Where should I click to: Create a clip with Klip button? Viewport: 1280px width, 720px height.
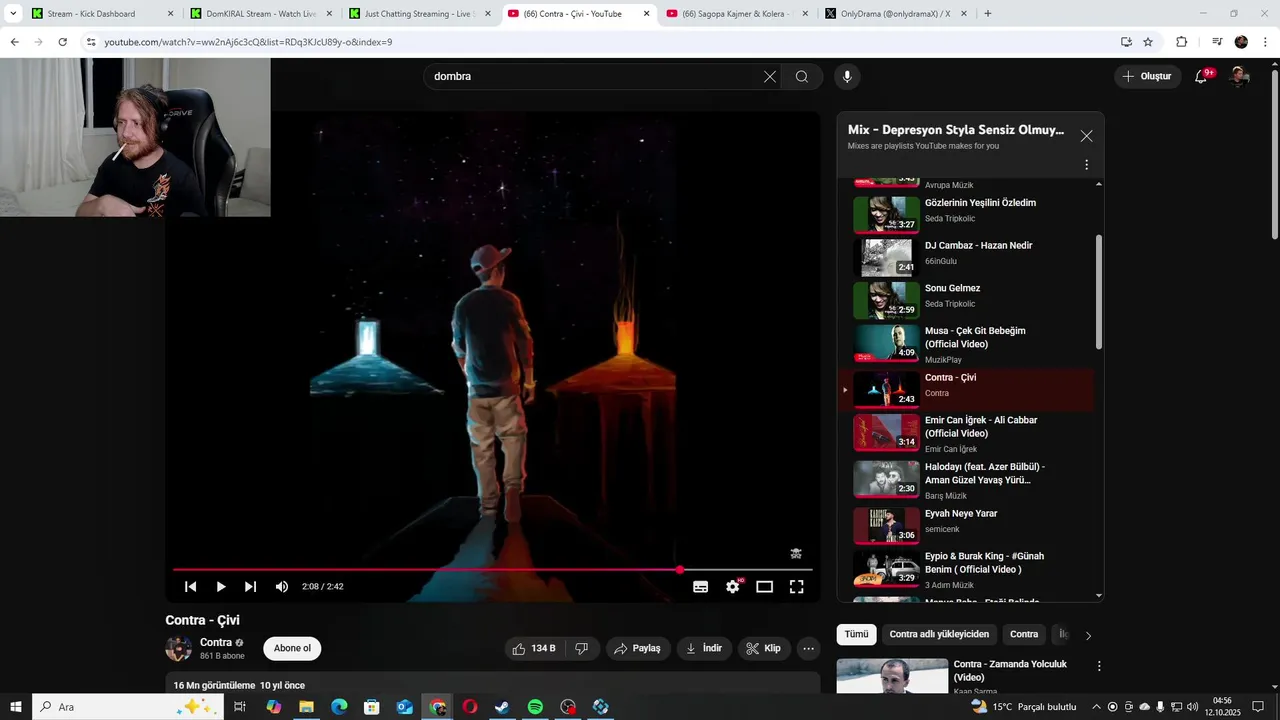(764, 649)
